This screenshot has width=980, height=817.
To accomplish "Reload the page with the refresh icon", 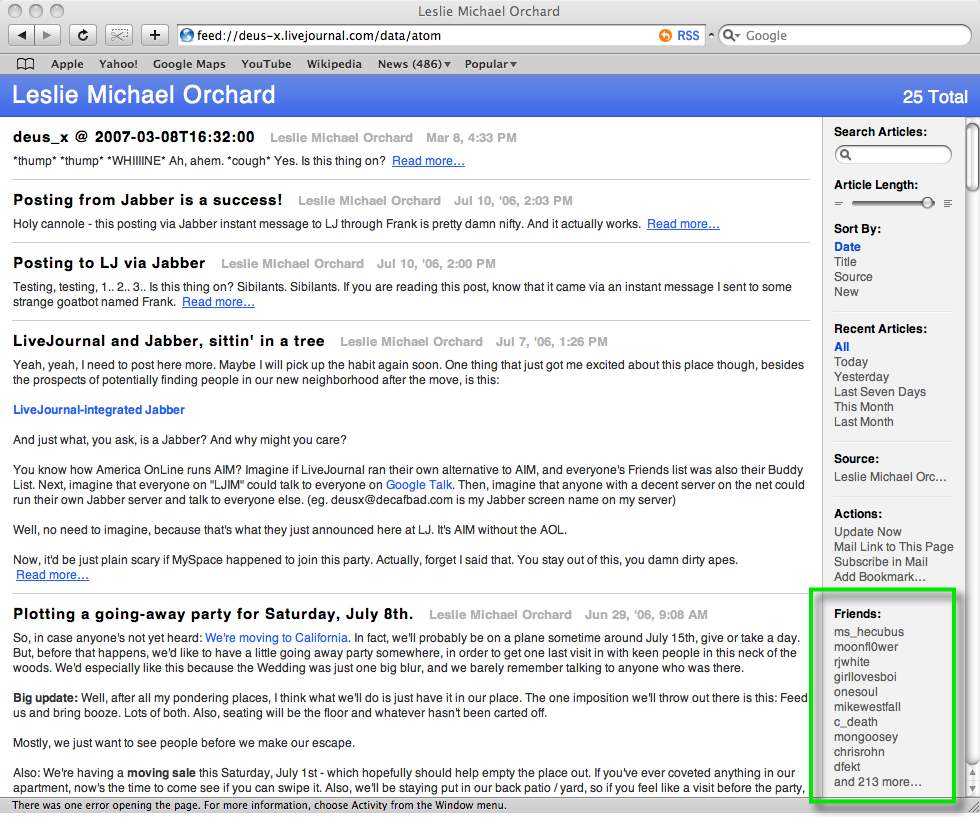I will (x=82, y=36).
